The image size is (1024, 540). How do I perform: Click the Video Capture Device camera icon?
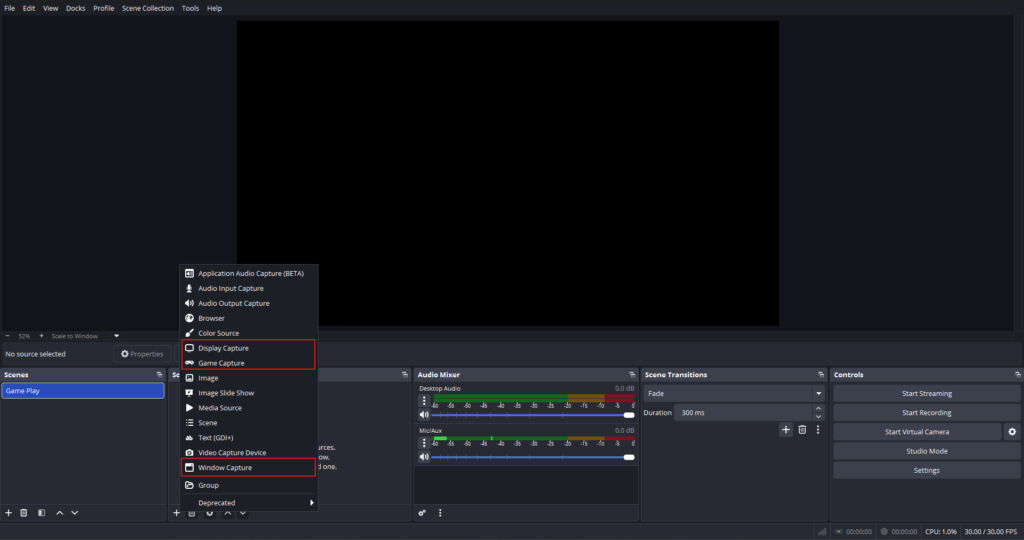189,453
